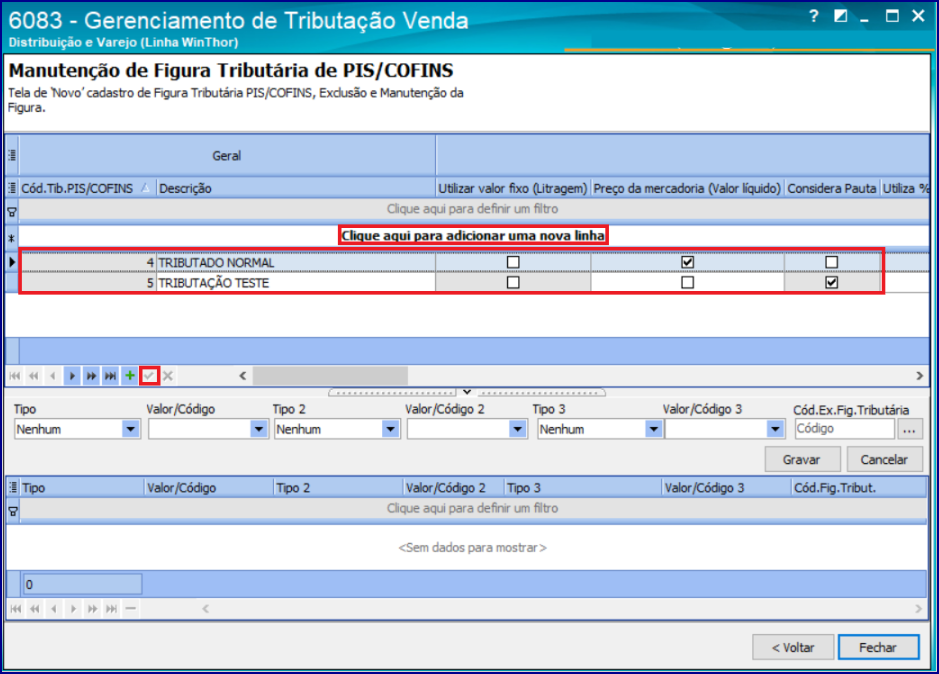Click upper grid scroll right arrow
939x674 pixels.
tap(919, 376)
